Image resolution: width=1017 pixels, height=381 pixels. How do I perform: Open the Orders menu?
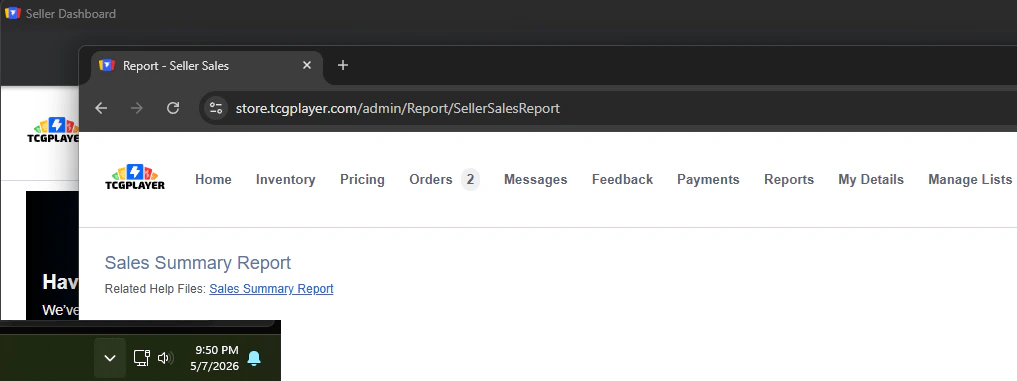(x=431, y=180)
